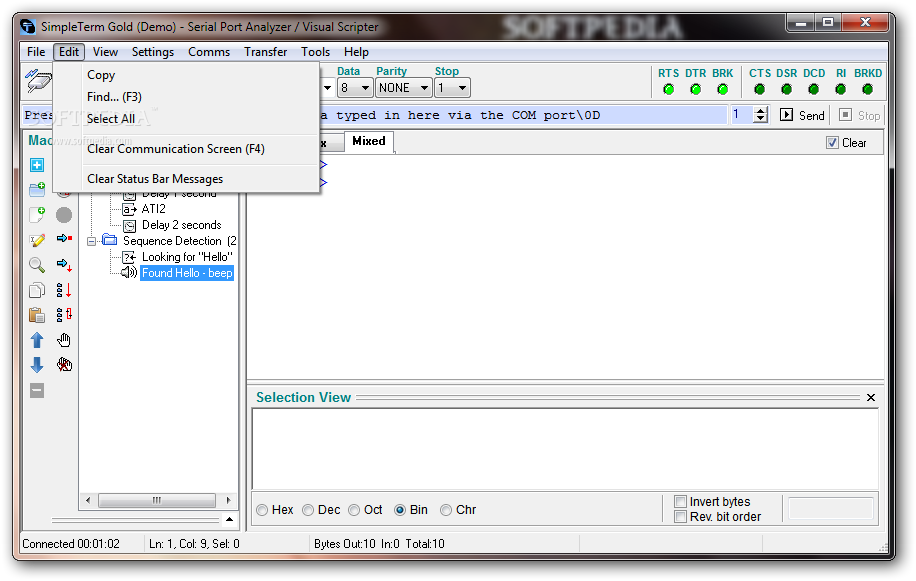Click the gray minus remove icon
Image resolution: width=916 pixels, height=581 pixels.
click(37, 391)
